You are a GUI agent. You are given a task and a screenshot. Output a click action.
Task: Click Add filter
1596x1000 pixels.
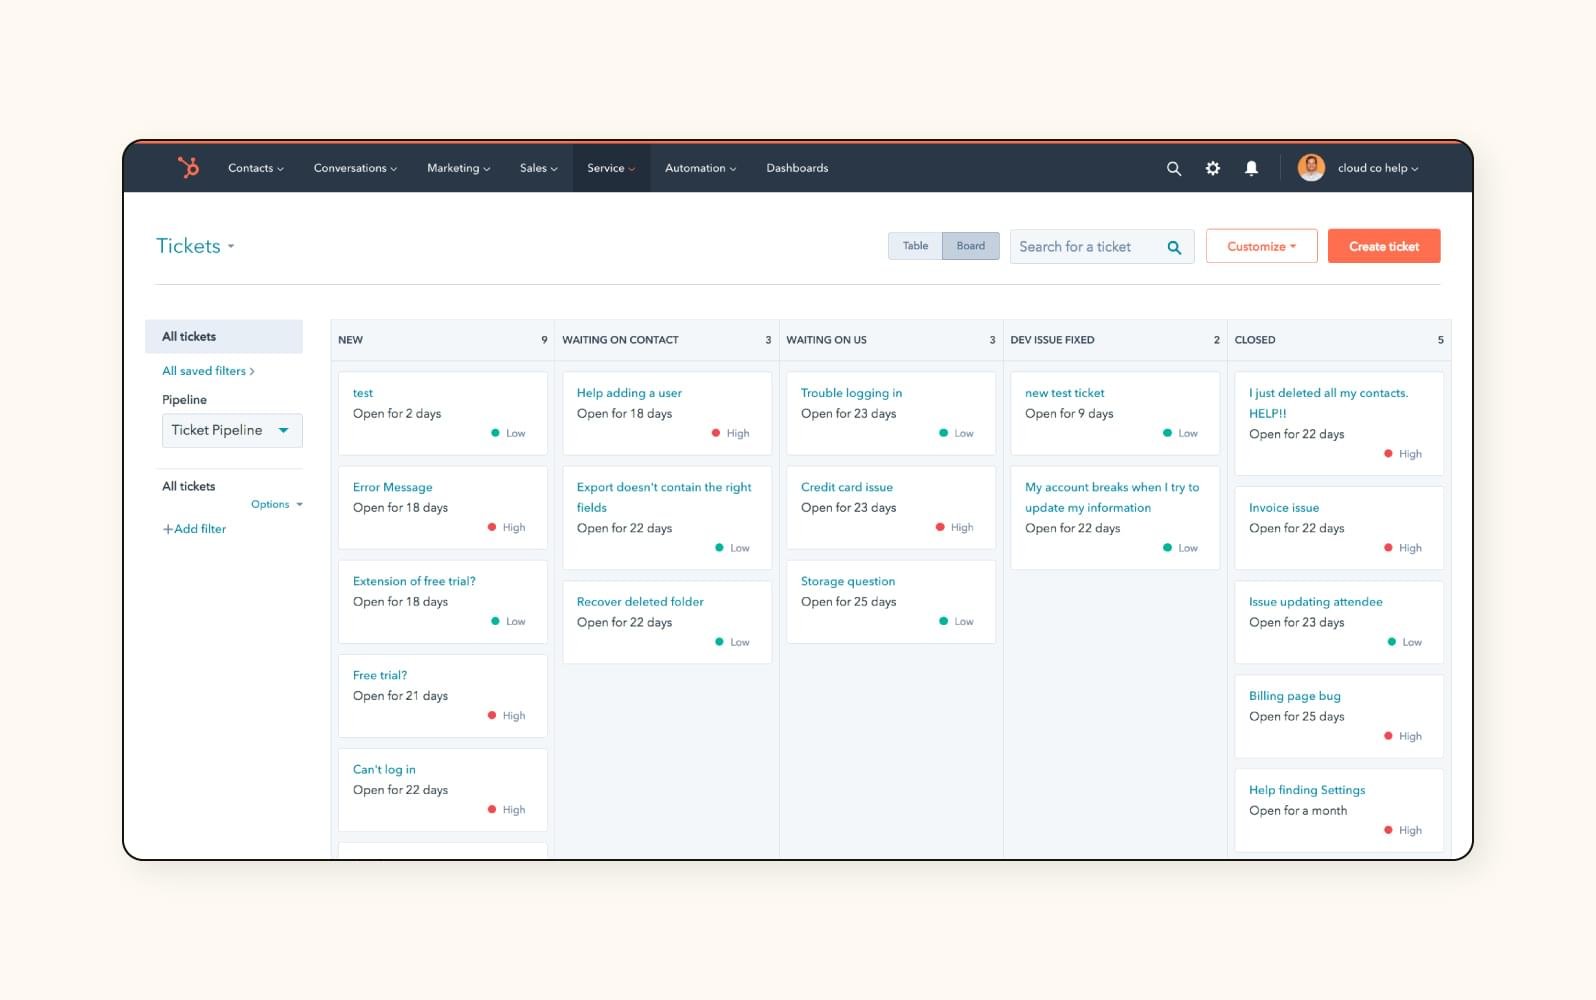click(x=195, y=529)
